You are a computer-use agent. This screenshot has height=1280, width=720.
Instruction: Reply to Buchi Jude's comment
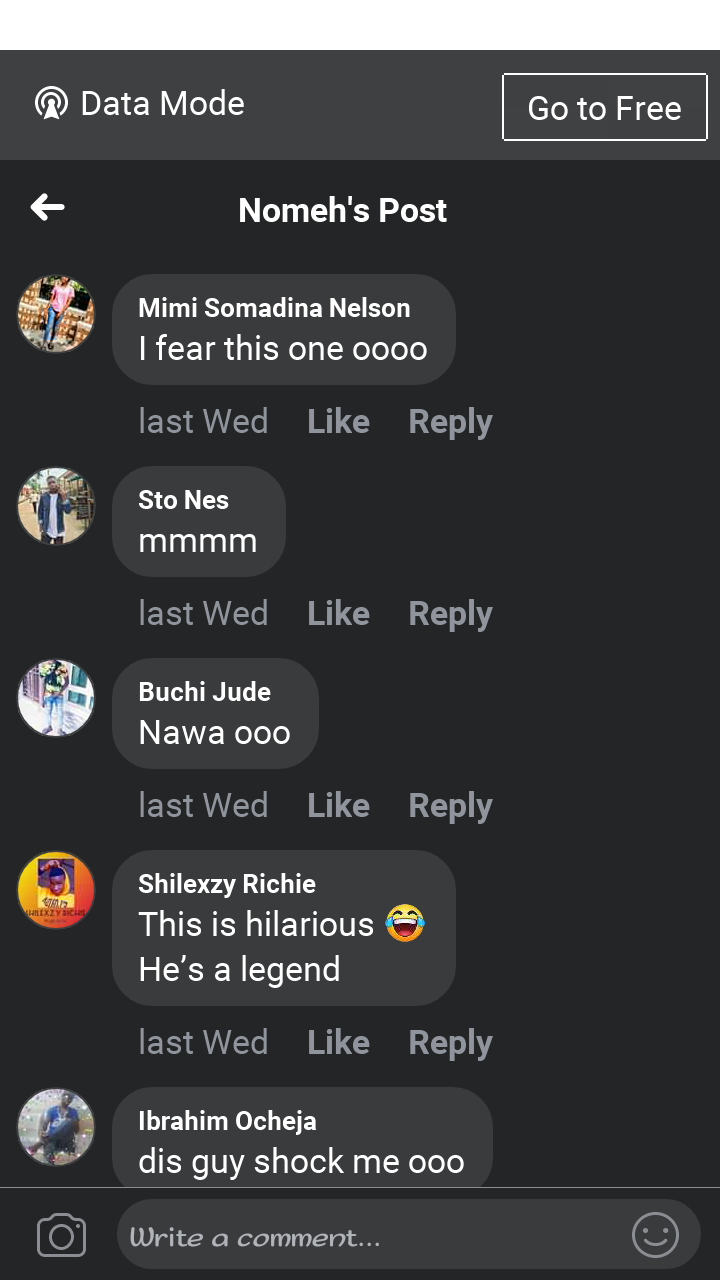tap(450, 806)
